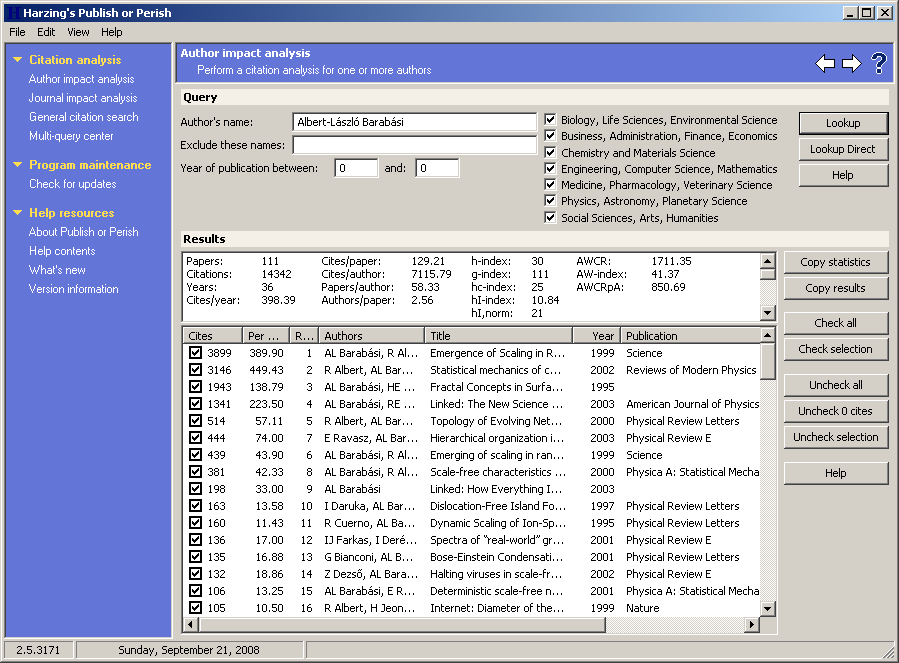The image size is (899, 663).
Task: Show Version information
Action: click(74, 289)
